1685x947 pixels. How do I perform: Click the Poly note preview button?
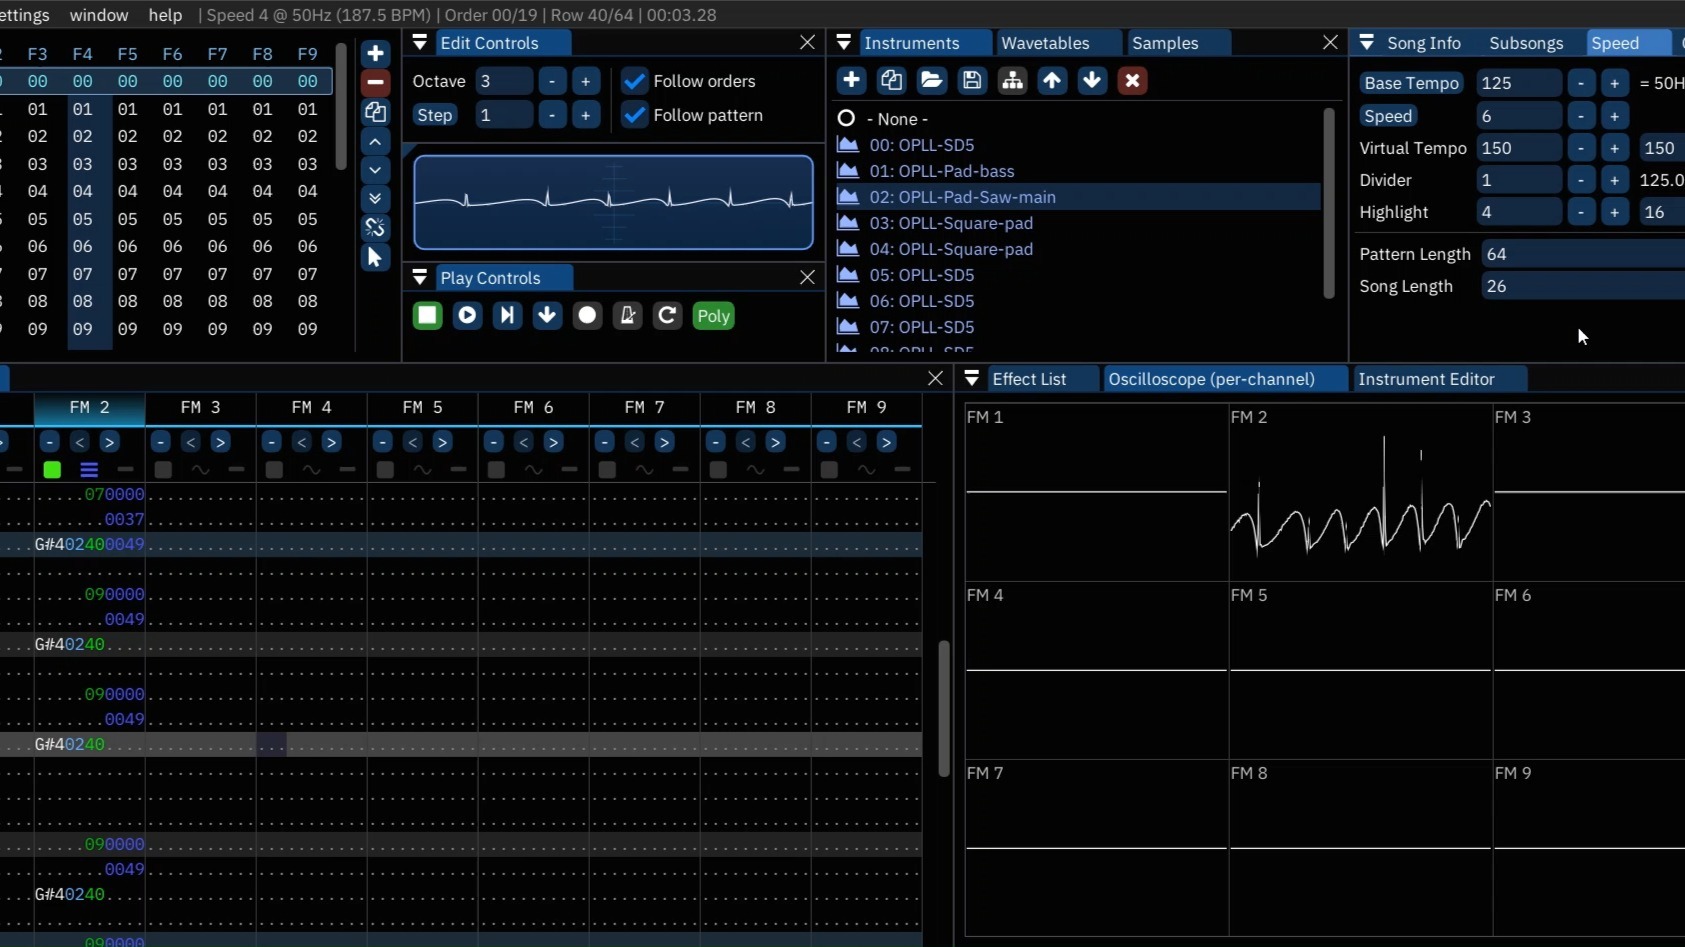pyautogui.click(x=713, y=316)
